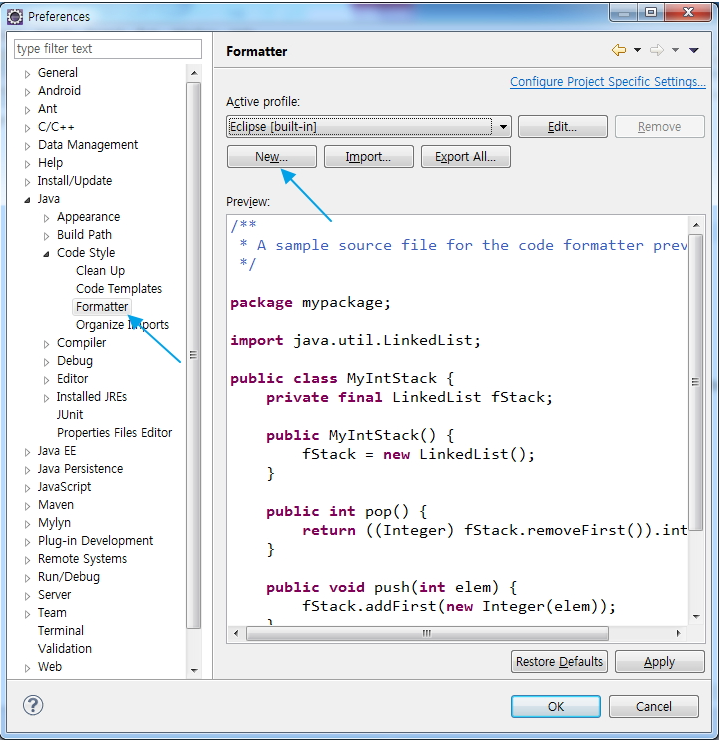The width and height of the screenshot is (719, 741).
Task: Expand the Build Path node
Action: (x=46, y=236)
